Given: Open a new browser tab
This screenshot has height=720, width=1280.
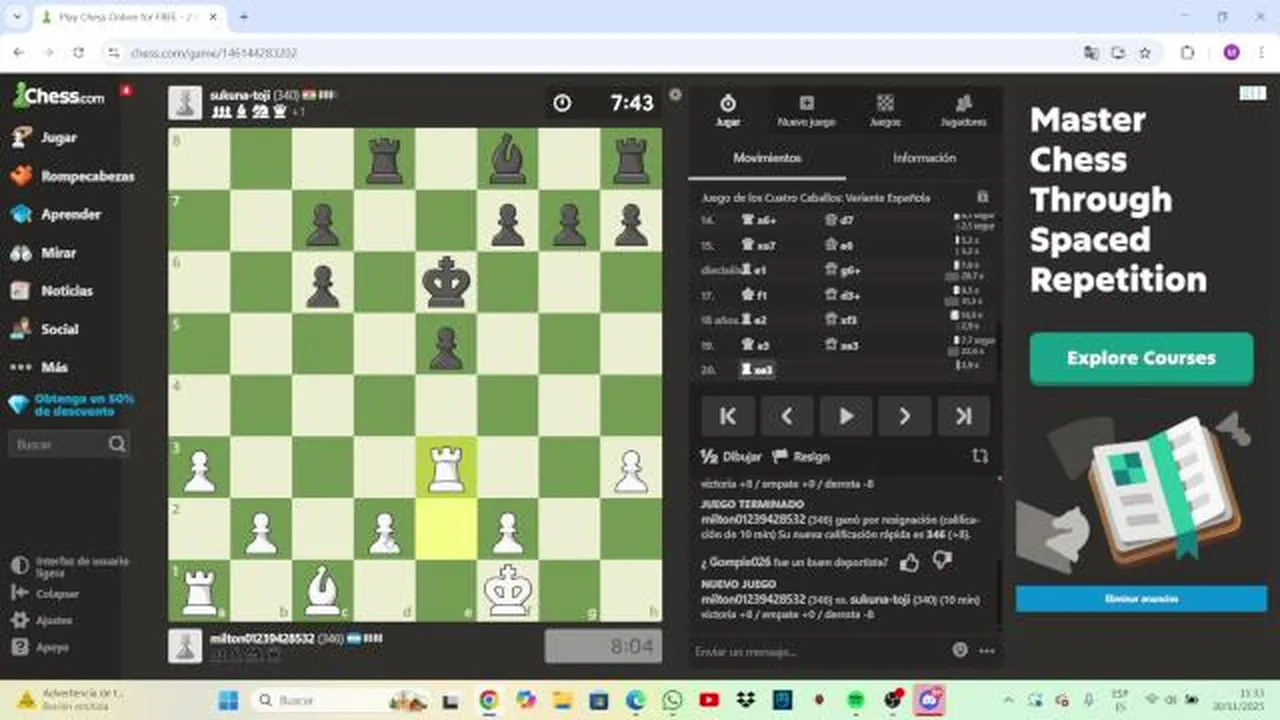Looking at the screenshot, I should pos(243,17).
